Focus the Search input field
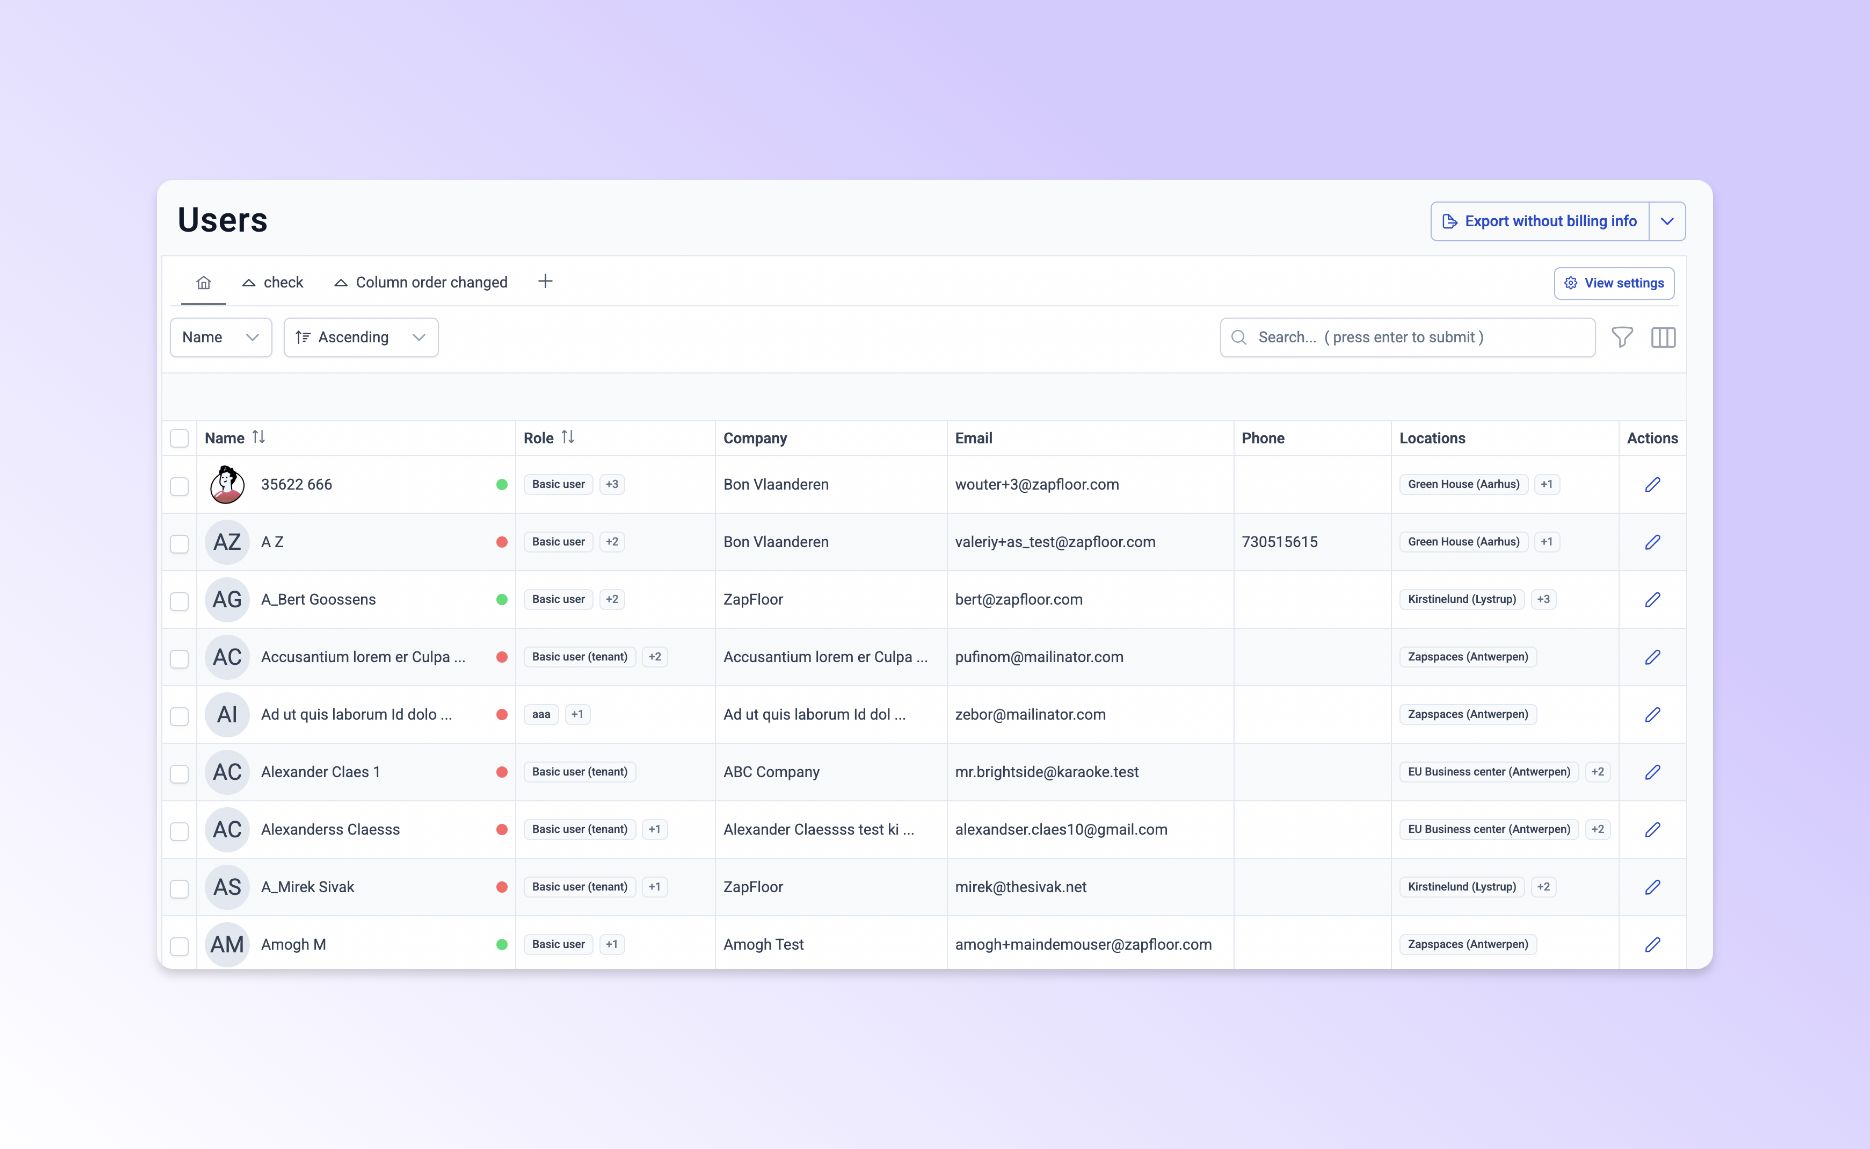 click(x=1407, y=338)
